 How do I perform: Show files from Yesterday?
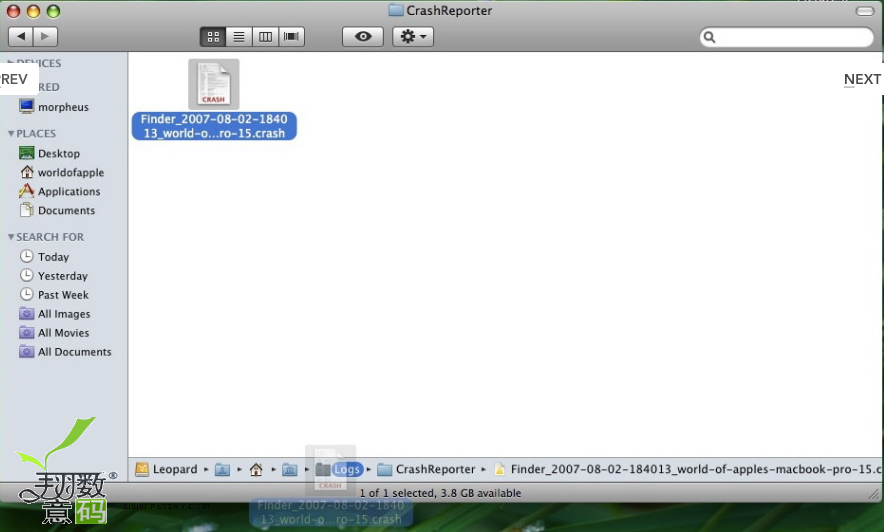[64, 276]
